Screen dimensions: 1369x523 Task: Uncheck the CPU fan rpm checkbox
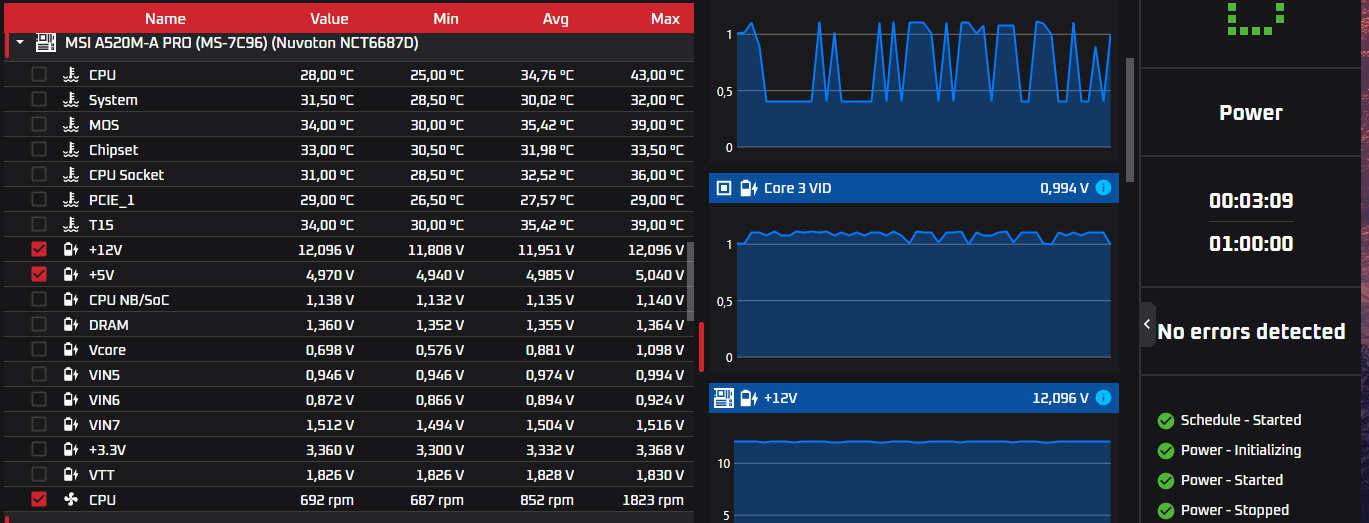39,499
